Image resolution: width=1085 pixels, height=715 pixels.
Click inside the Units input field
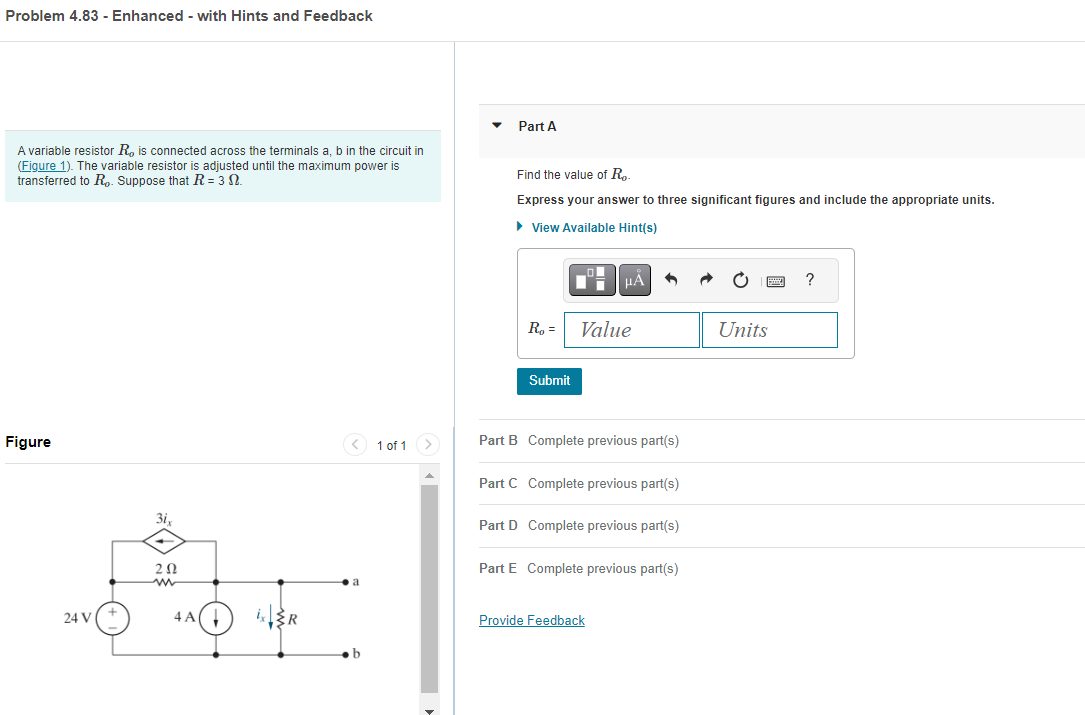coord(769,329)
